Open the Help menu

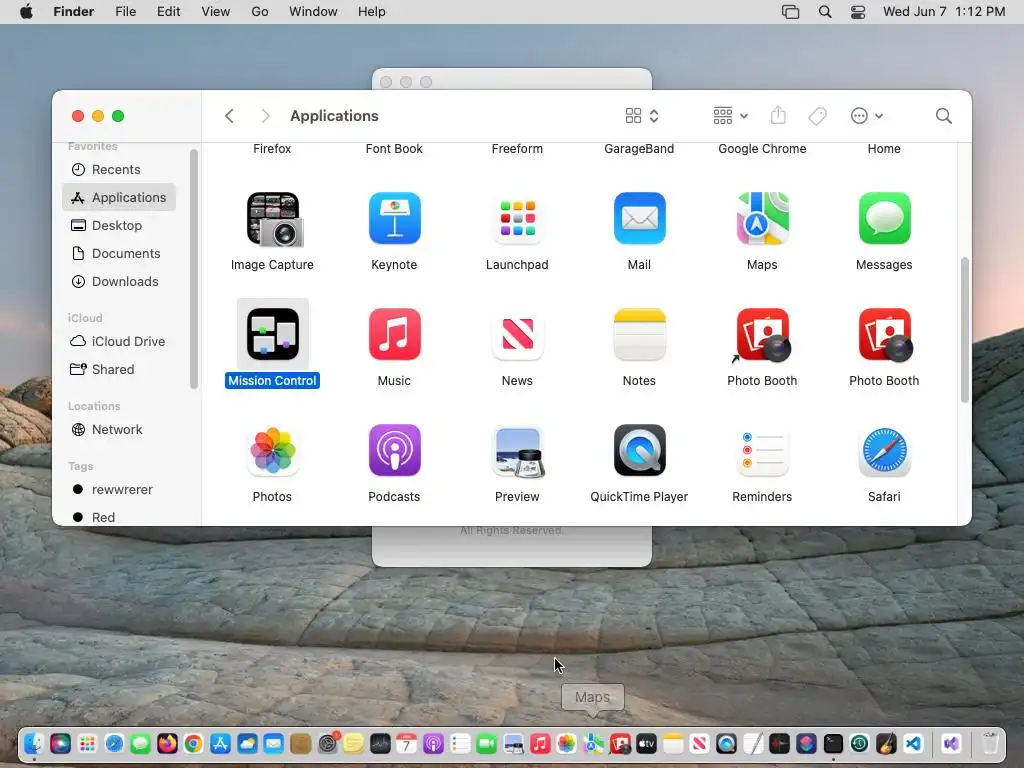[x=372, y=12]
